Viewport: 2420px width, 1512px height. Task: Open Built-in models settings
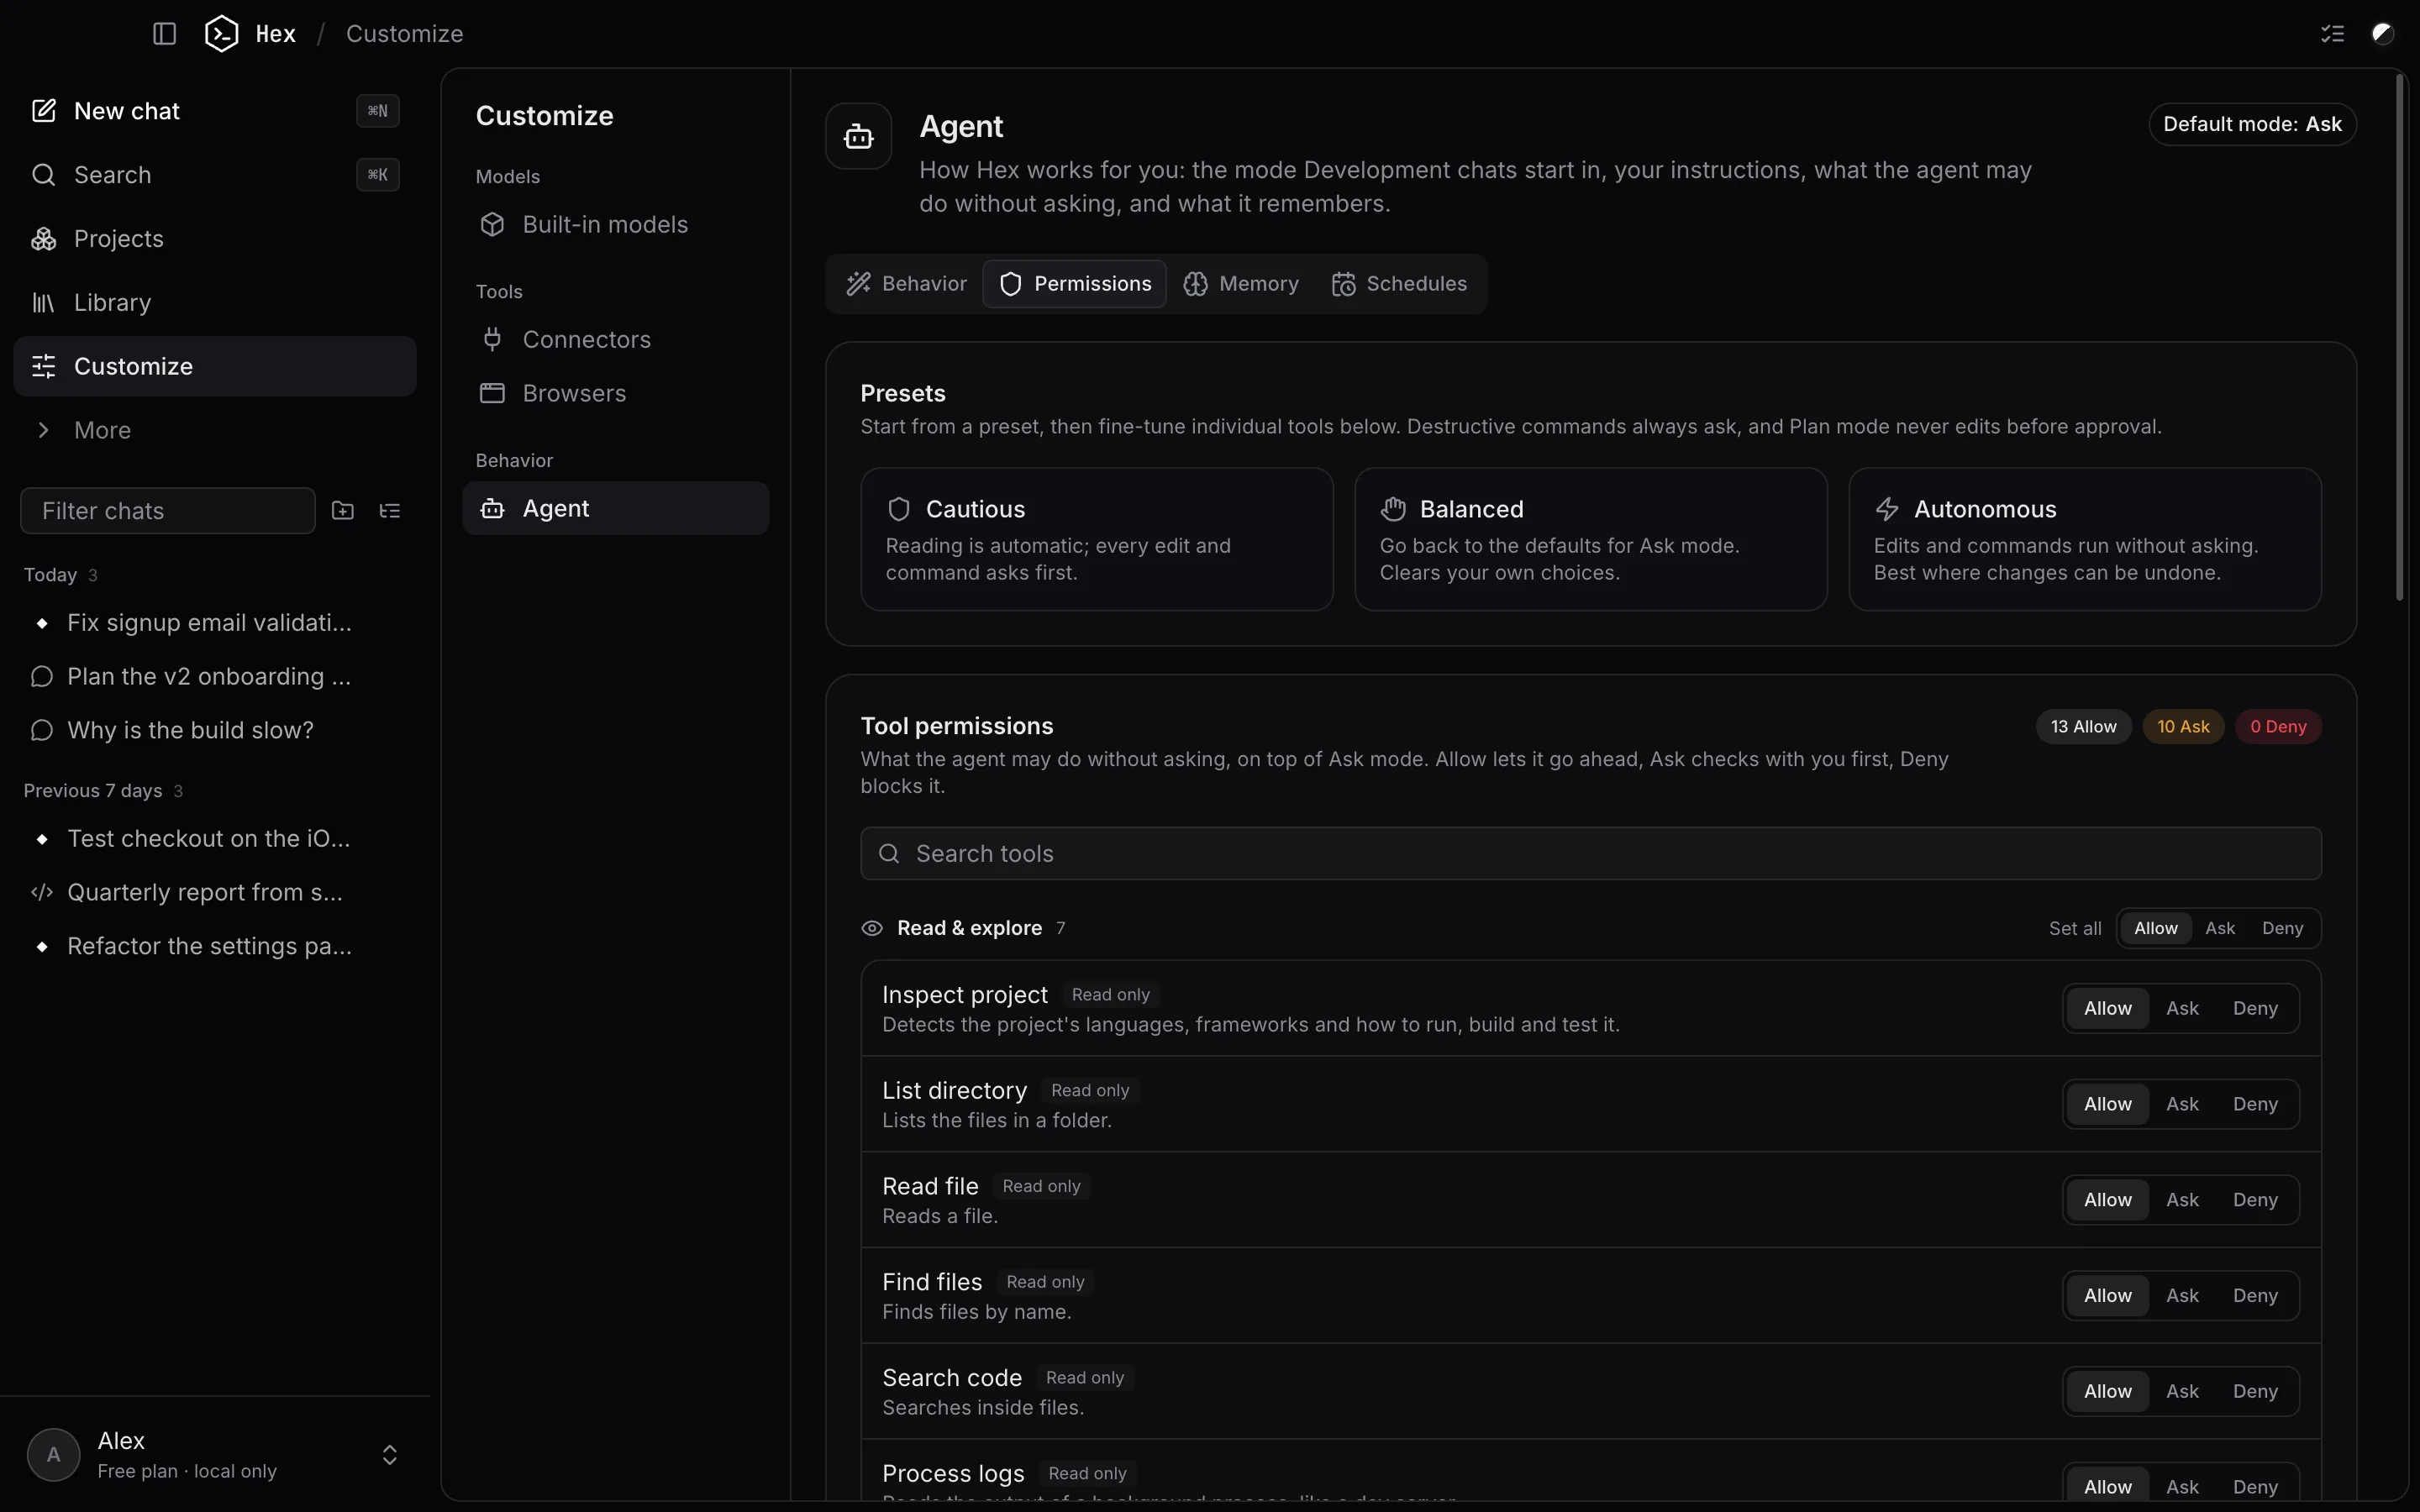tap(615, 225)
